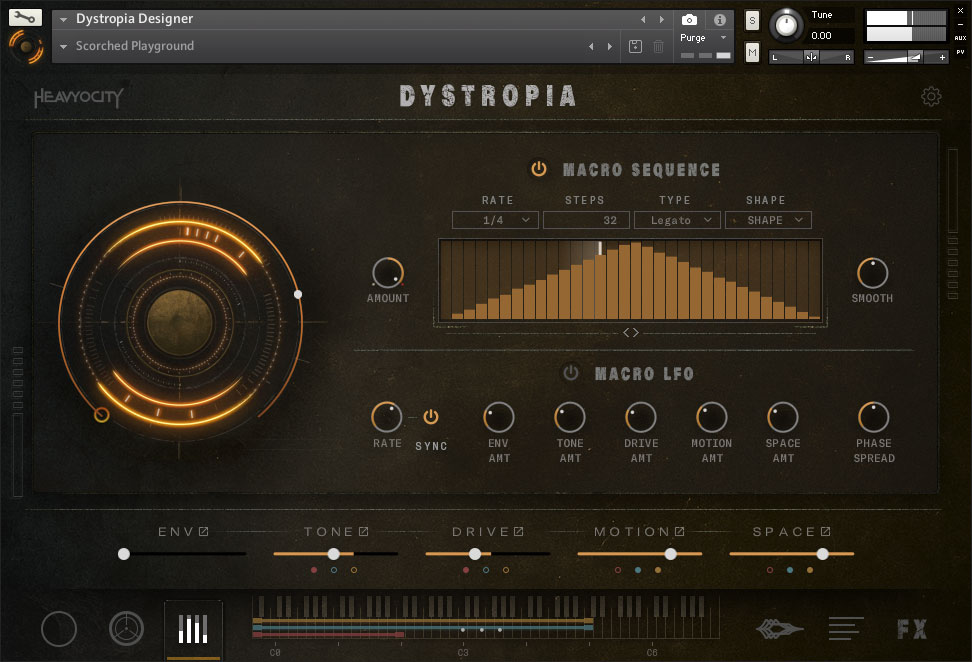This screenshot has height=662, width=972.
Task: Solo the instrument with S button
Action: pyautogui.click(x=752, y=20)
